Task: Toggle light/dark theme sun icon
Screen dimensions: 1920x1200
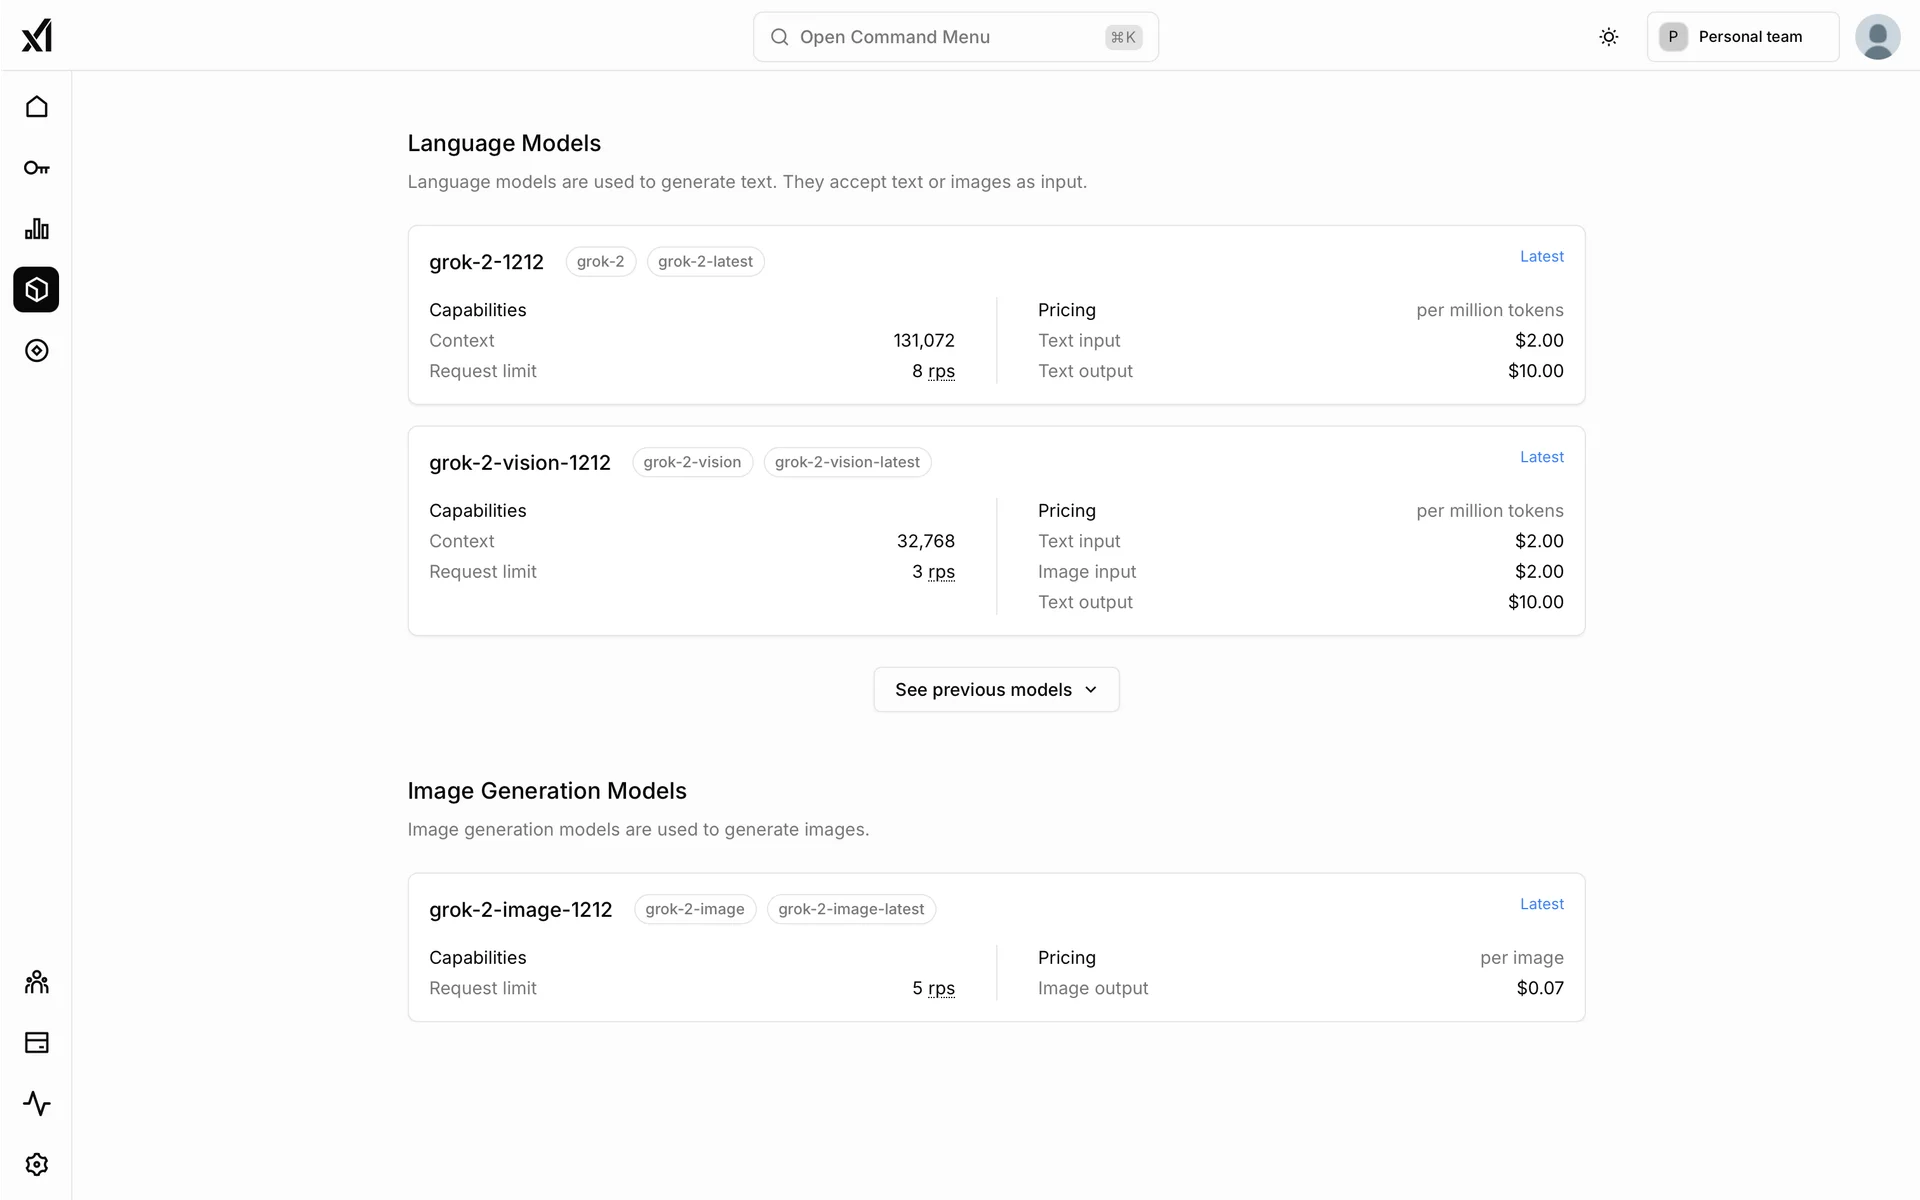Action: [x=1608, y=37]
